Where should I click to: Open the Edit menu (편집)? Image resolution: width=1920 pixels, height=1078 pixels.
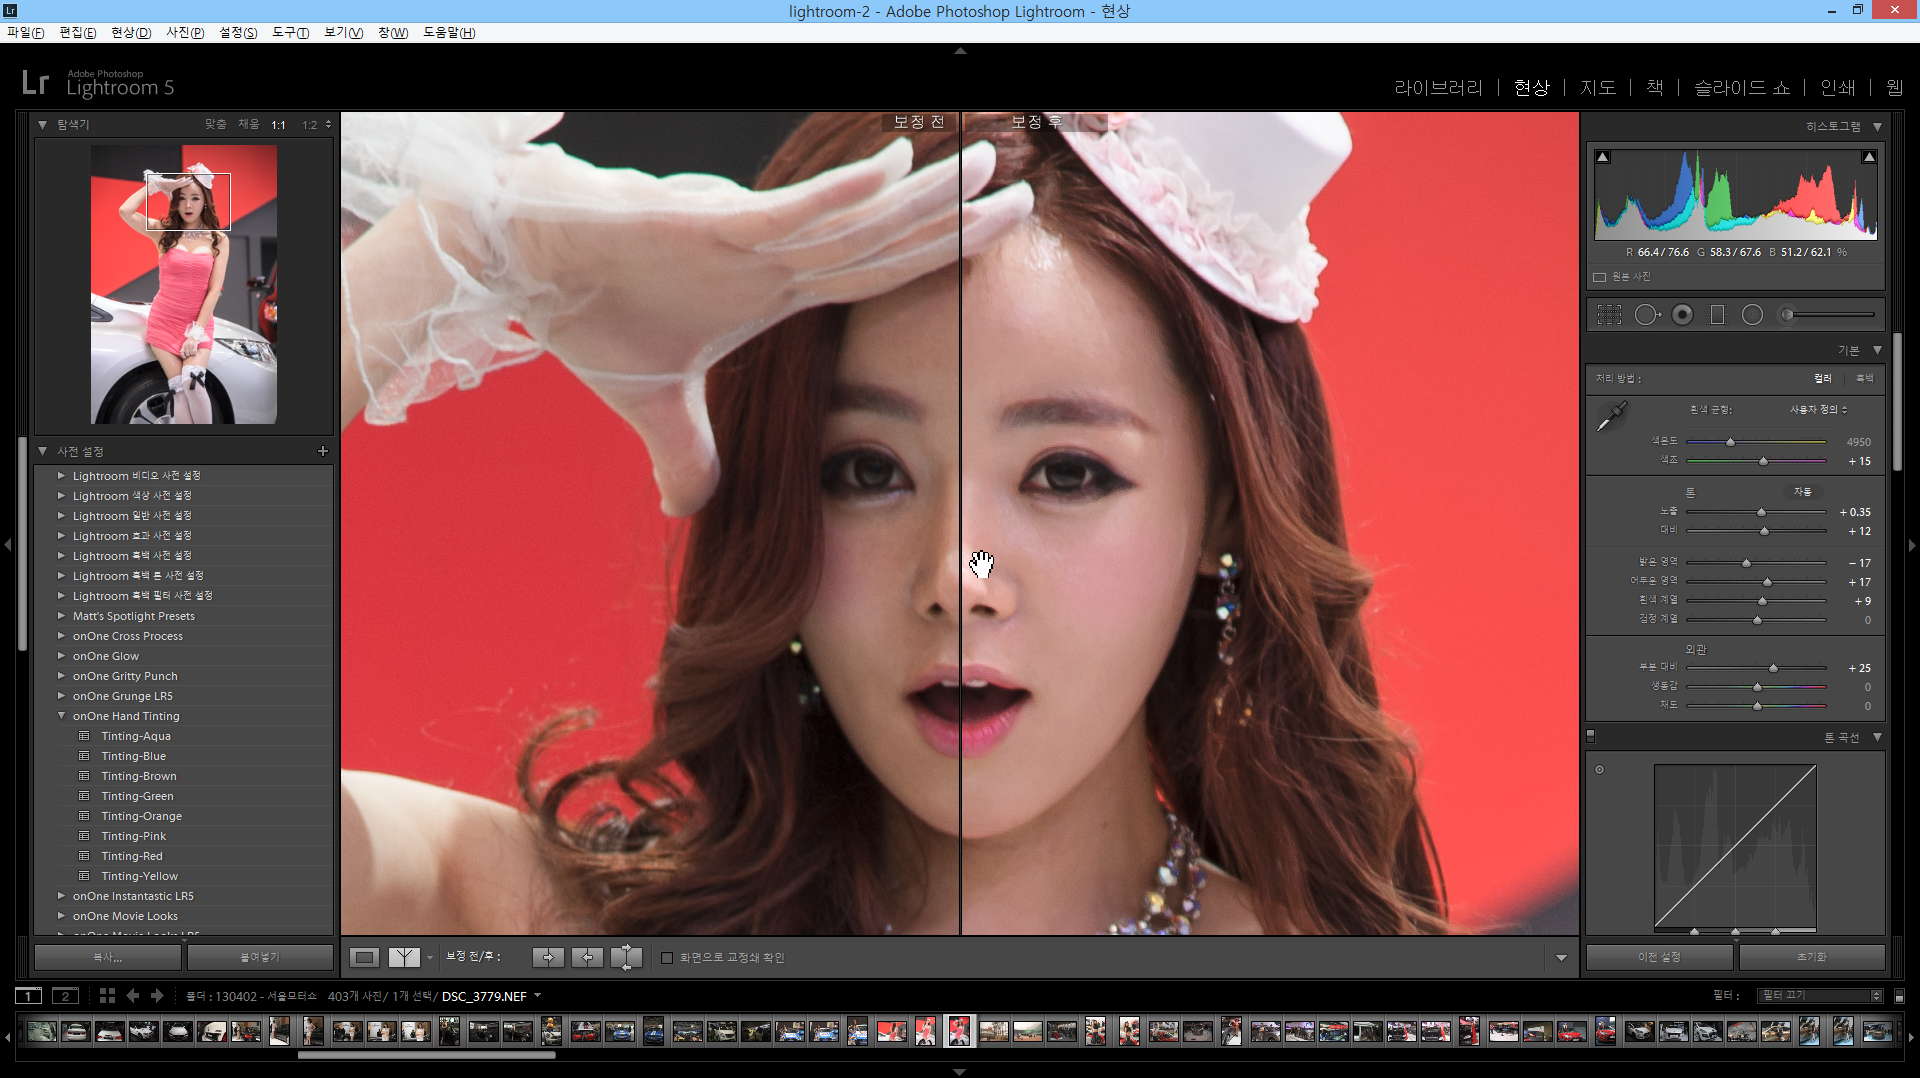click(x=77, y=32)
